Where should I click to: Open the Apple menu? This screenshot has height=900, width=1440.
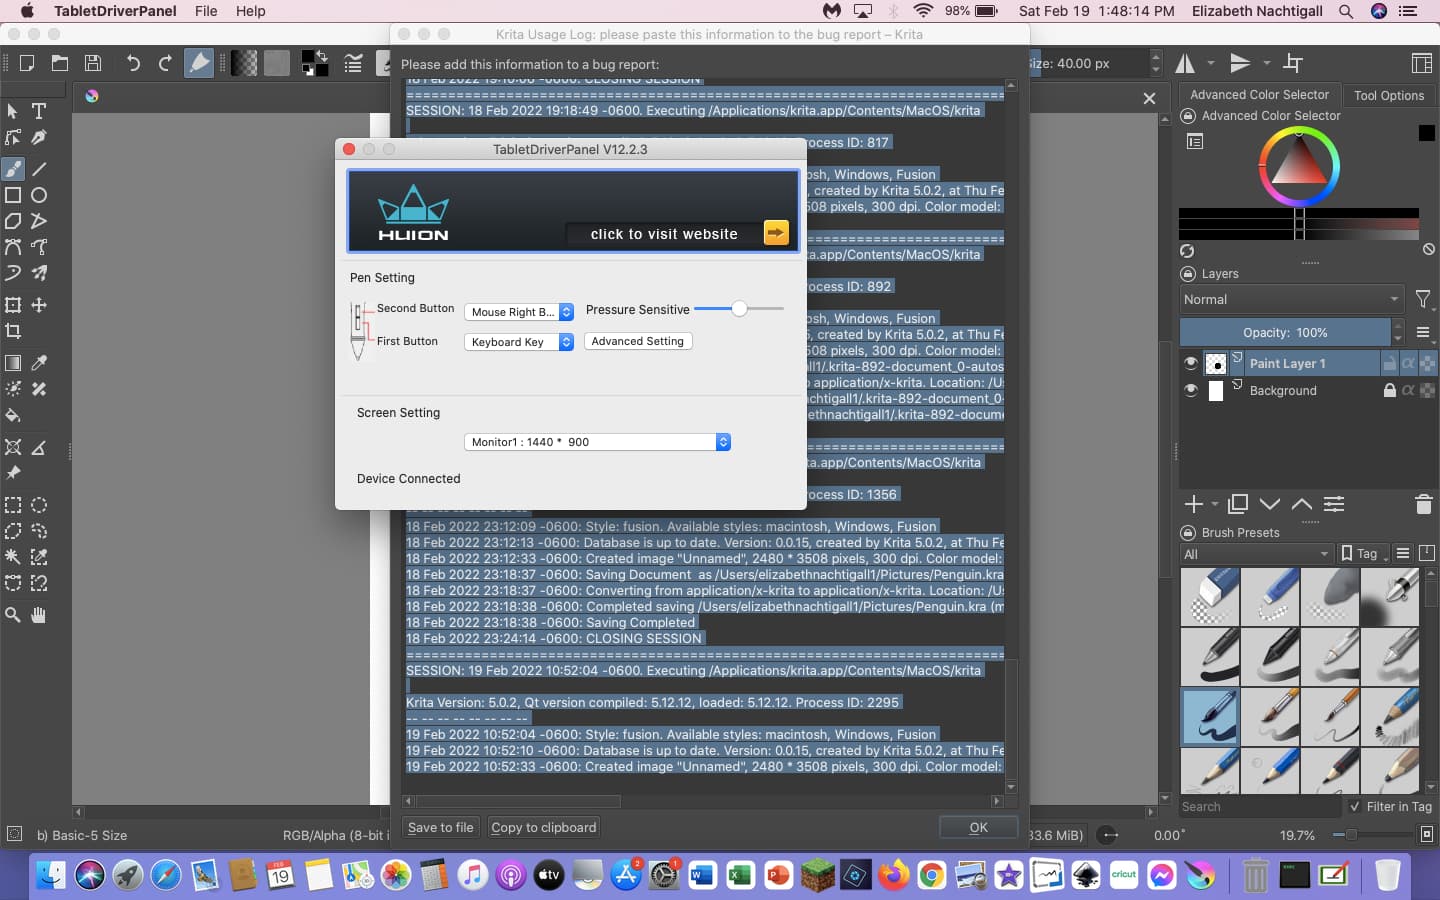click(27, 11)
